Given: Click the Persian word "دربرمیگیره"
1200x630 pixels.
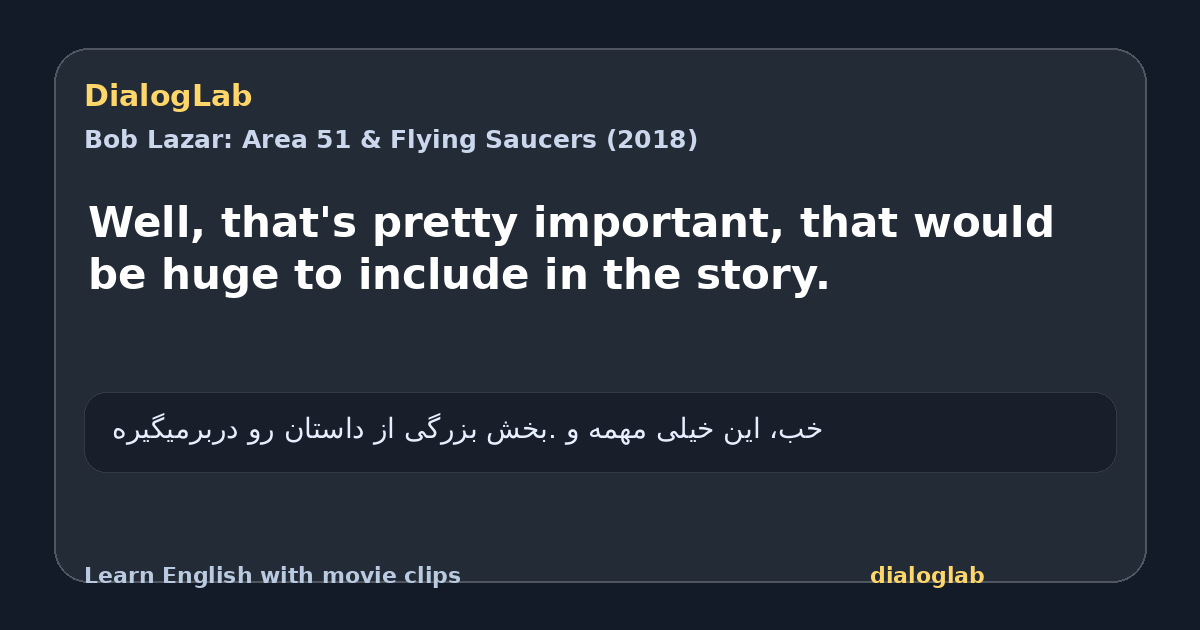Looking at the screenshot, I should 176,430.
